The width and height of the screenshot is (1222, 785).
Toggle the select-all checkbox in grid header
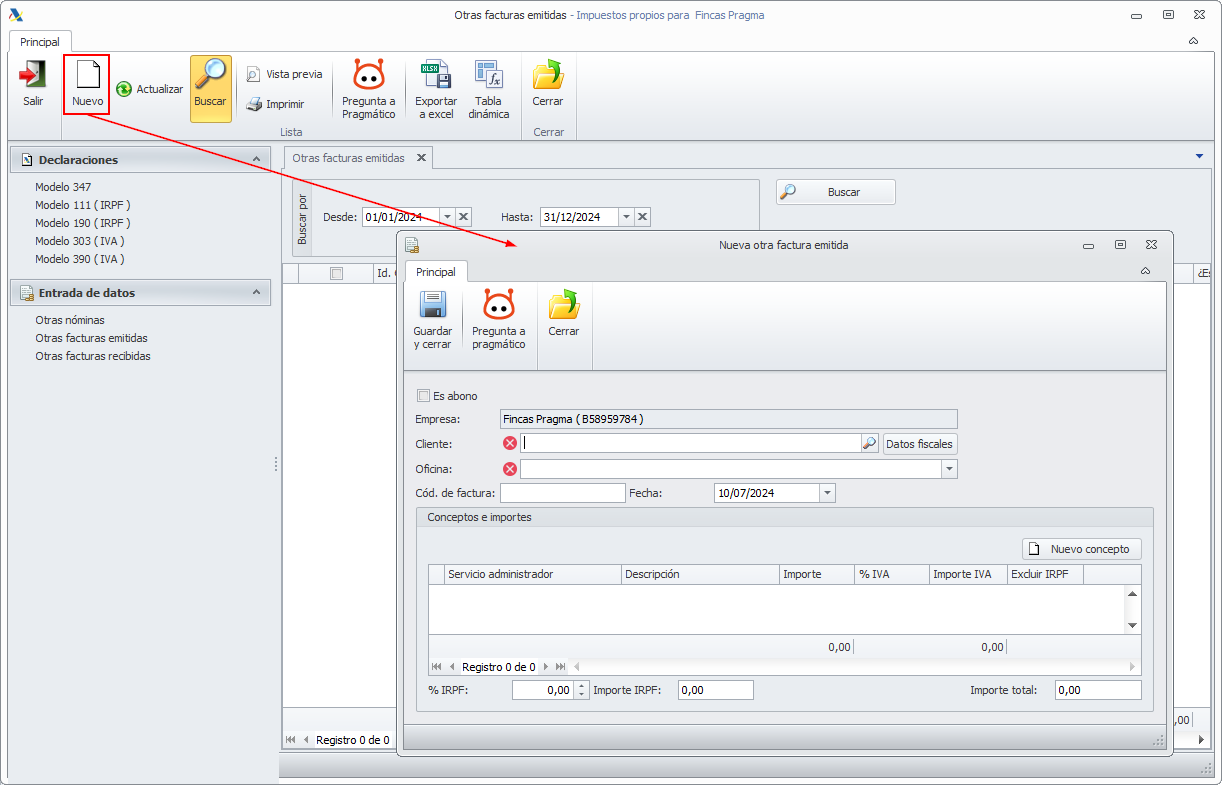click(x=336, y=273)
